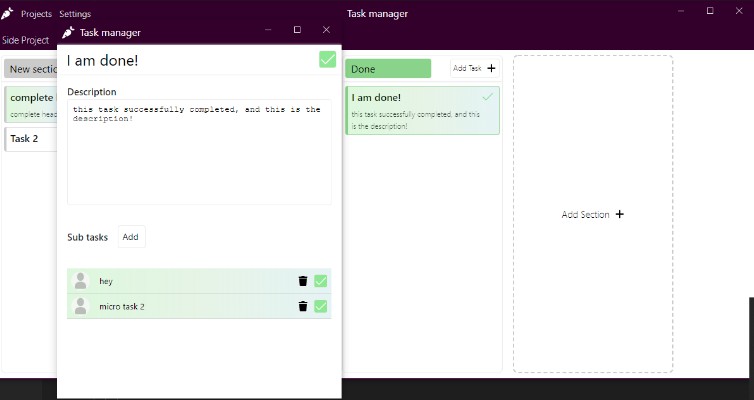Delete the 'micro task 2' sub task
754x400 pixels.
302,306
